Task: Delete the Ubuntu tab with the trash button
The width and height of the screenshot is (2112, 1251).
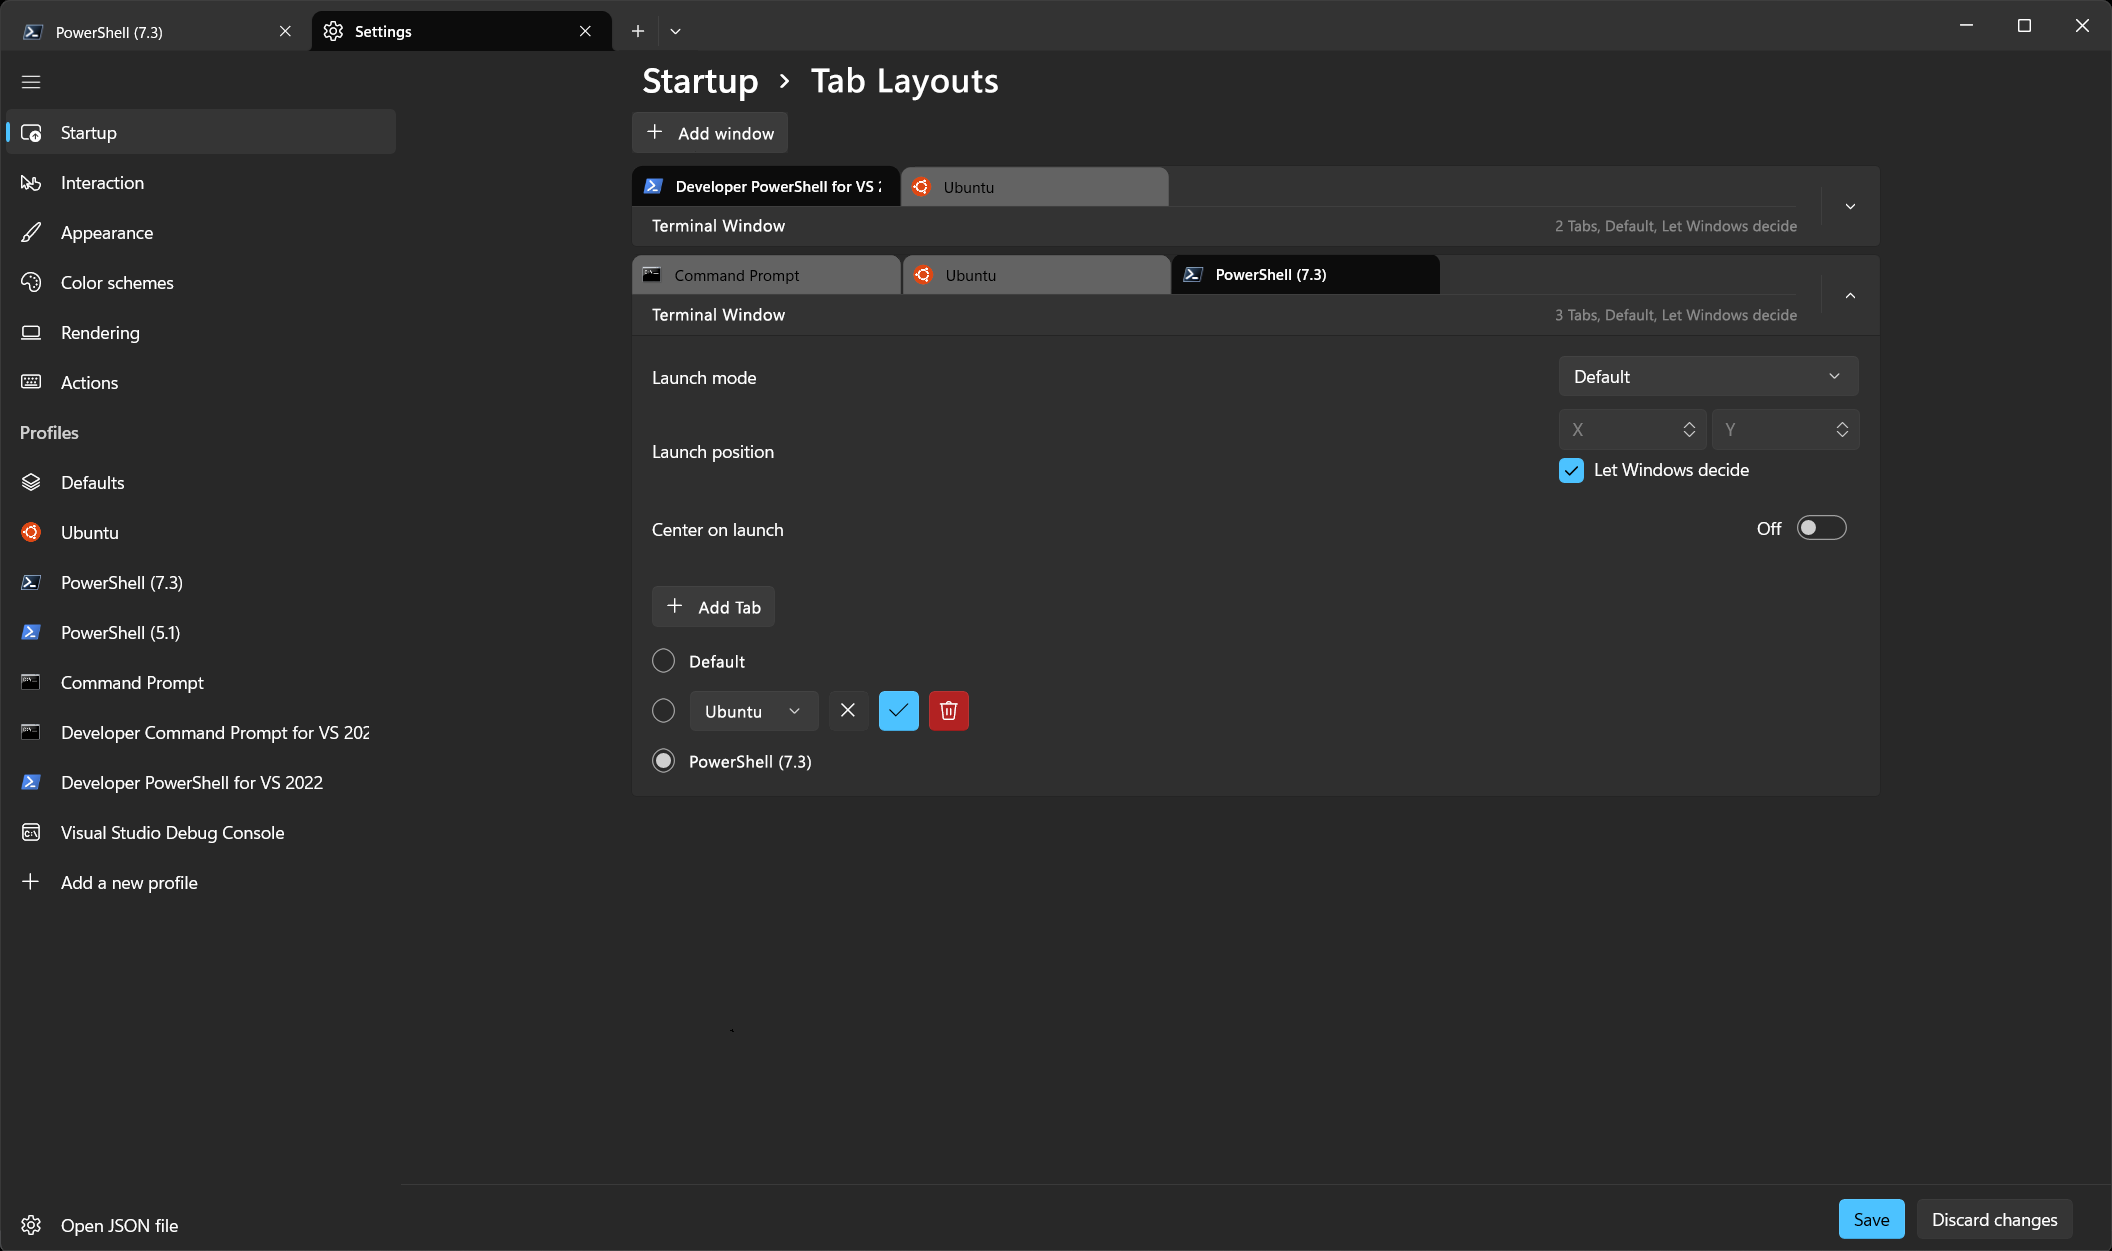Action: pyautogui.click(x=948, y=711)
